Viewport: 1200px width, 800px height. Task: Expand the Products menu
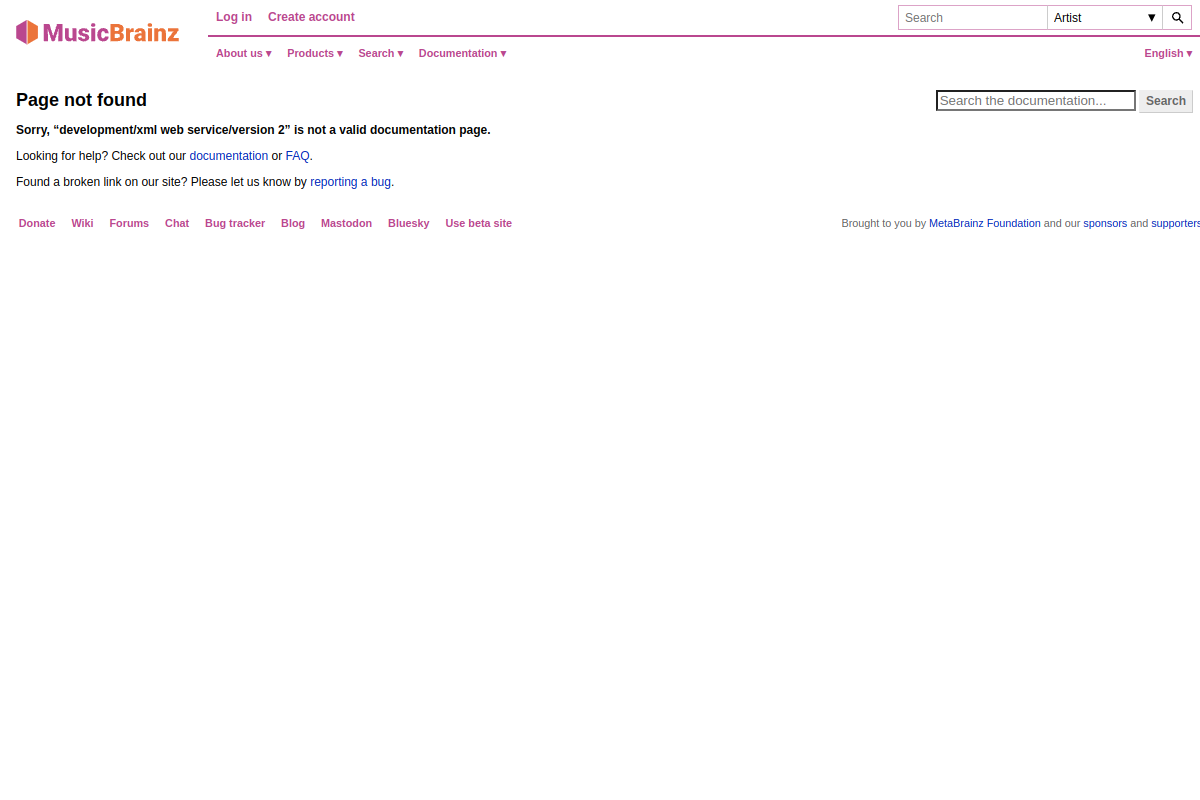pos(315,53)
